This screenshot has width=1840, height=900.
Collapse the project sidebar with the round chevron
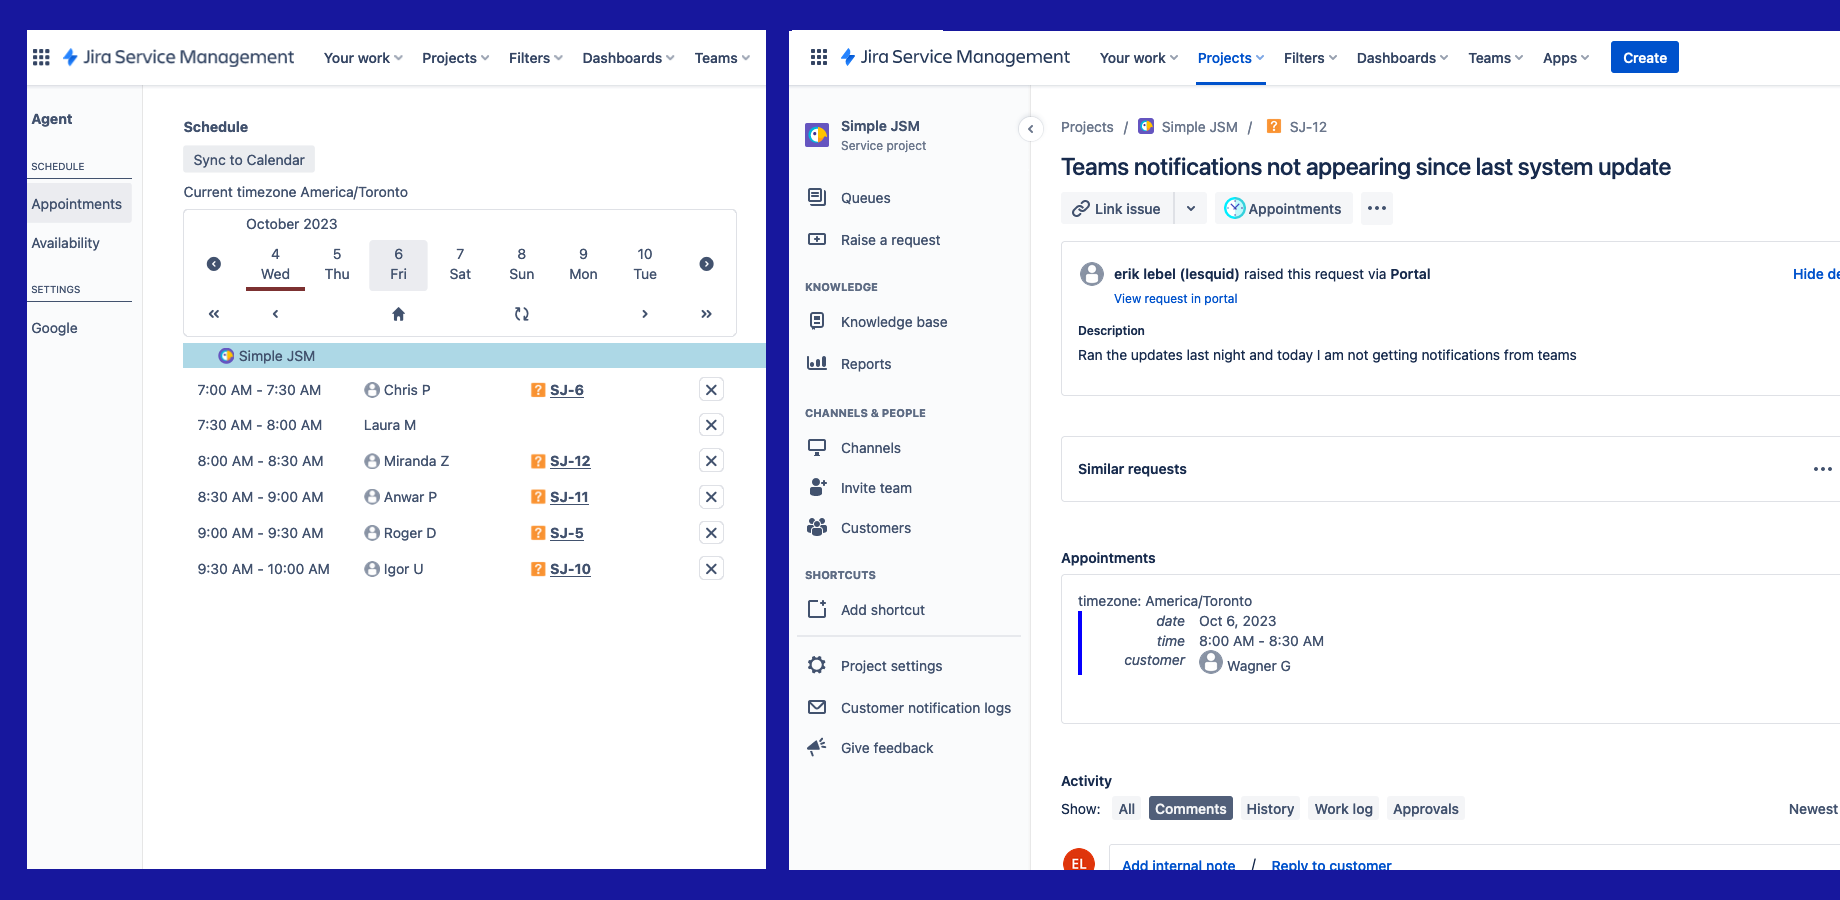click(x=1031, y=129)
